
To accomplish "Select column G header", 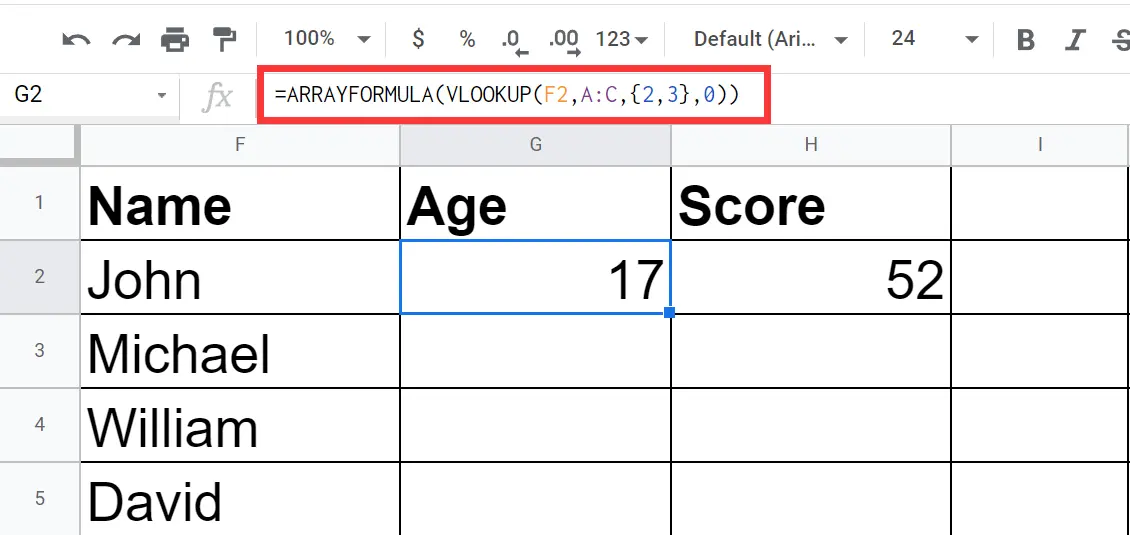I will coord(535,145).
